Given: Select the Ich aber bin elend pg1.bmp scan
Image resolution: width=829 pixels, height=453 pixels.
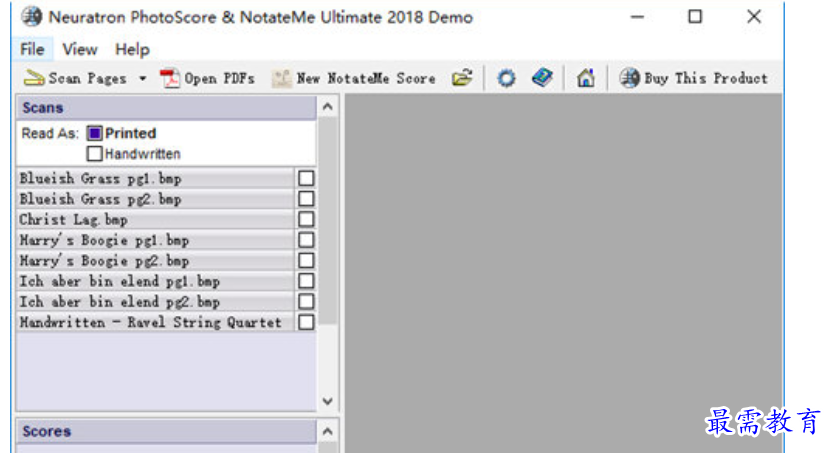Looking at the screenshot, I should coord(155,281).
